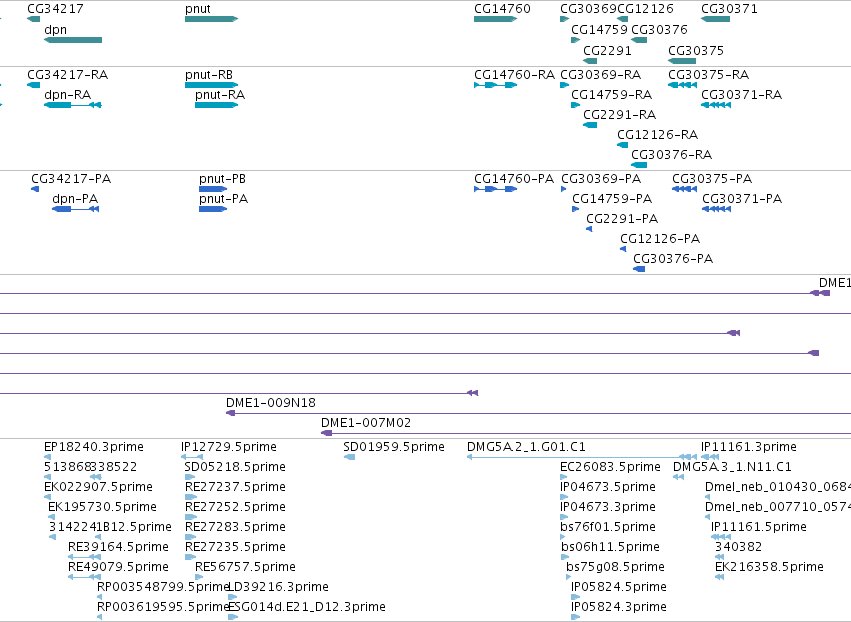Viewport: 851px width, 622px height.
Task: Open the CG12126-RA transcript label
Action: [x=657, y=135]
